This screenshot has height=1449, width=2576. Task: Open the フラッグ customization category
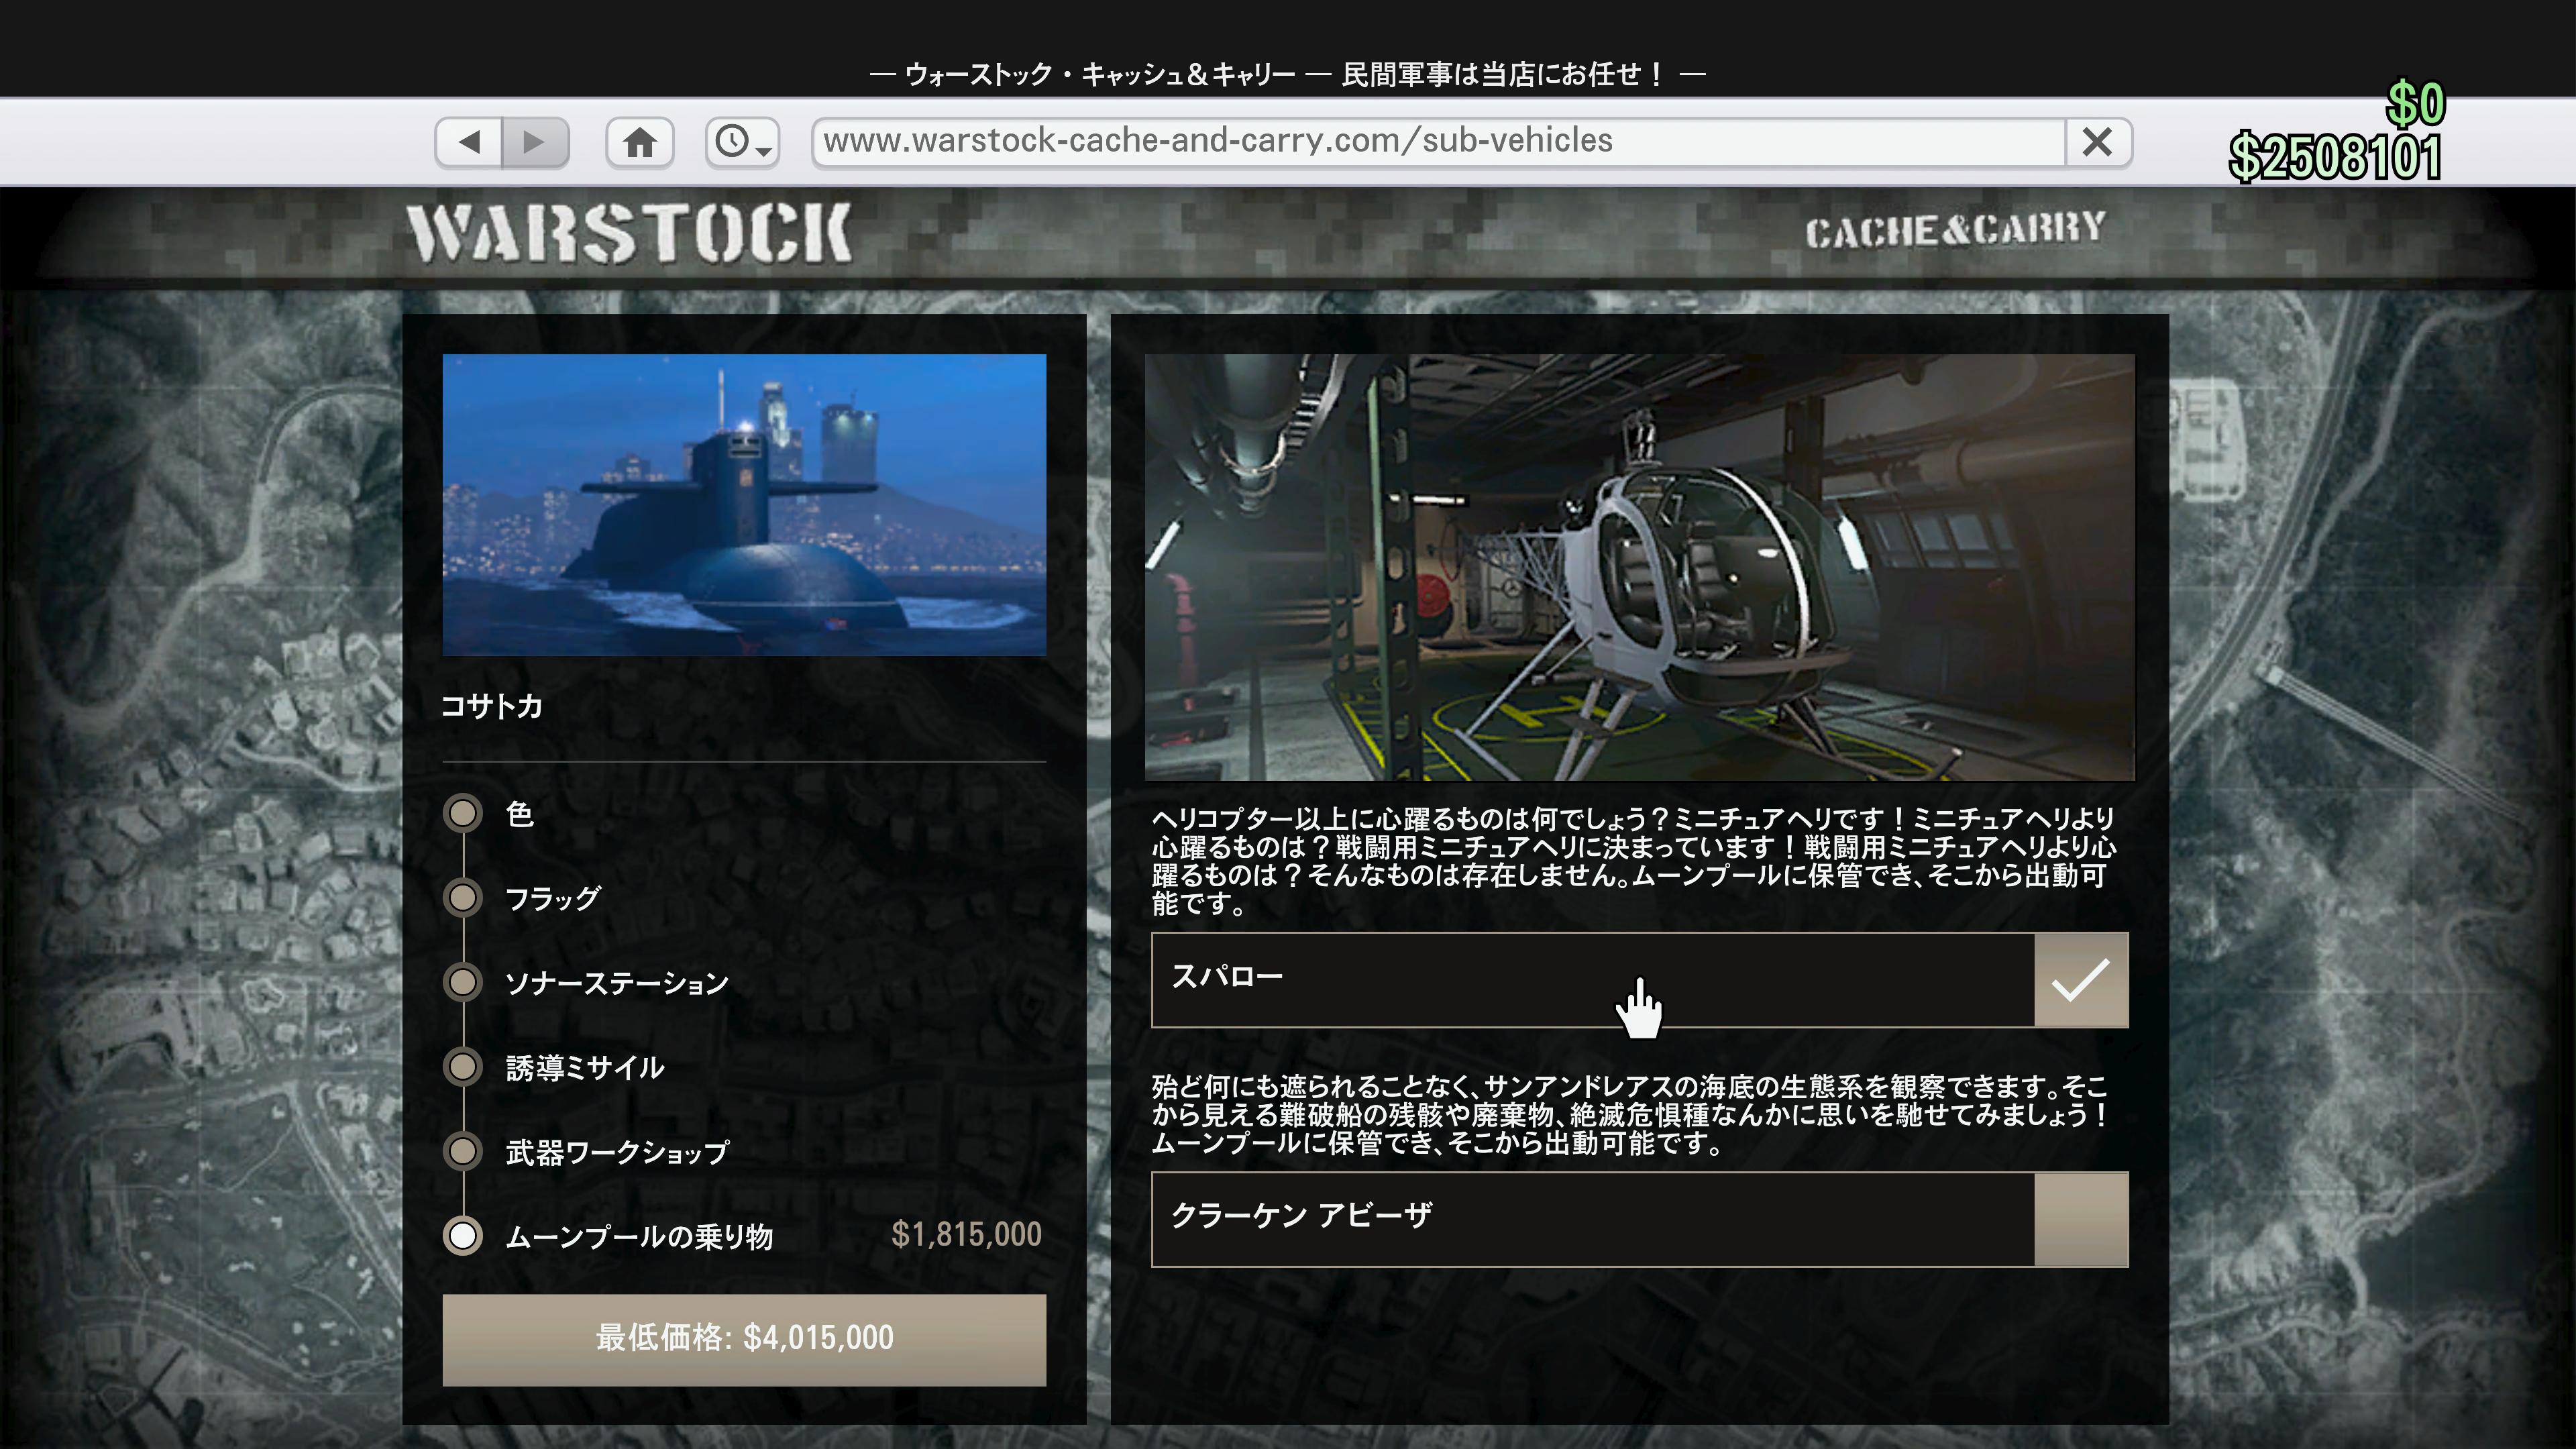[553, 898]
